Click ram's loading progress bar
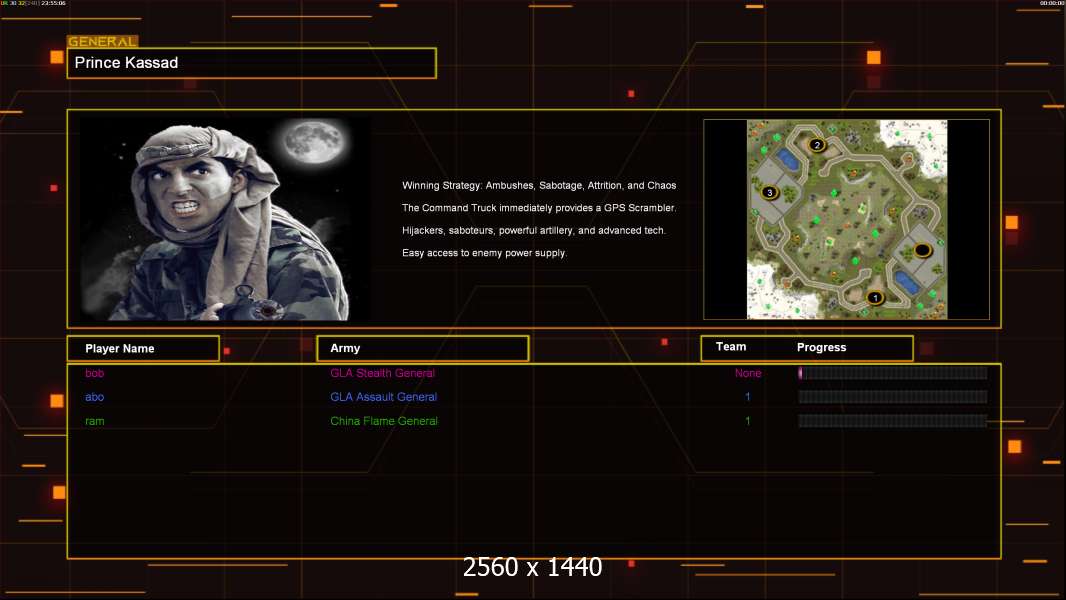 click(892, 421)
